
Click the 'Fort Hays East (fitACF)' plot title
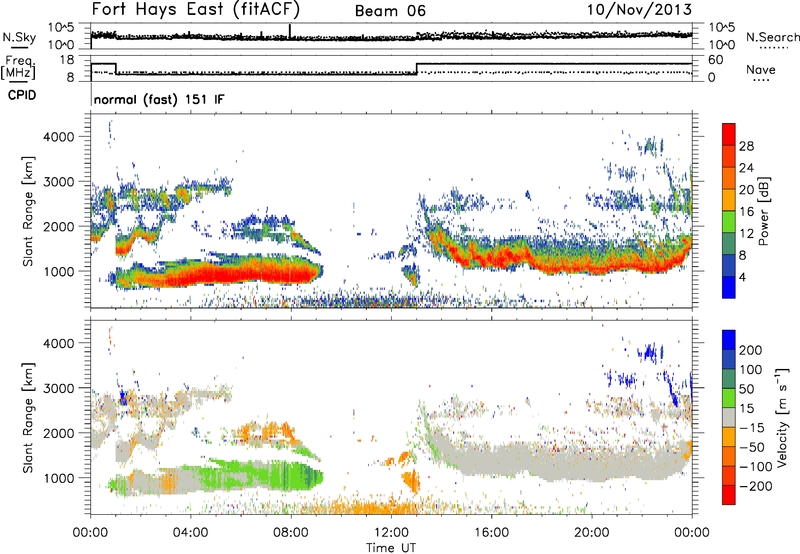tap(195, 10)
